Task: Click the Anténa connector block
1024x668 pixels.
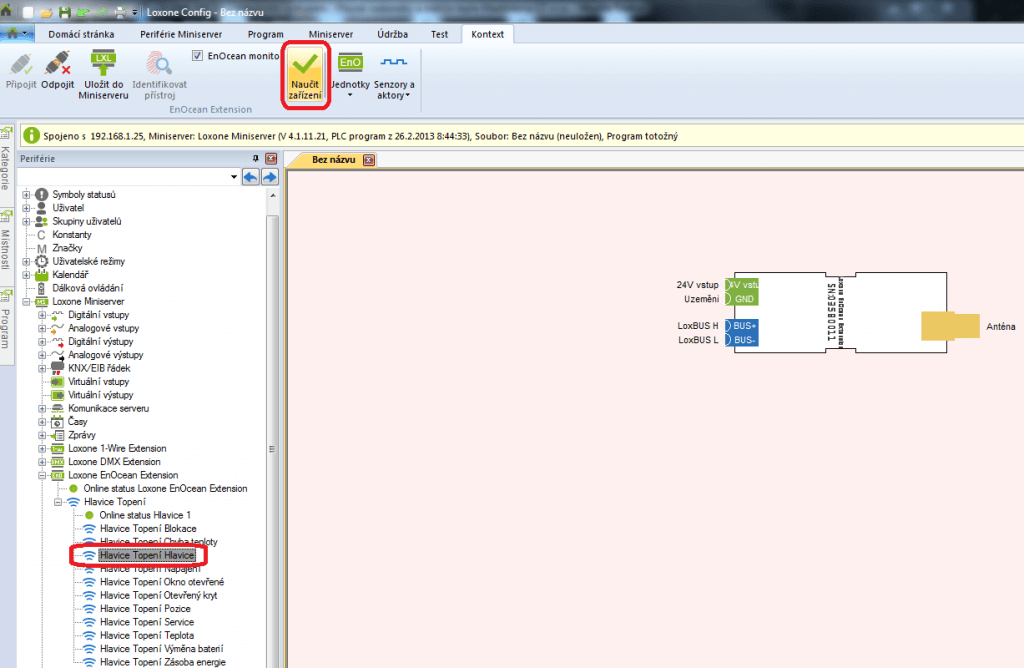Action: click(x=950, y=326)
